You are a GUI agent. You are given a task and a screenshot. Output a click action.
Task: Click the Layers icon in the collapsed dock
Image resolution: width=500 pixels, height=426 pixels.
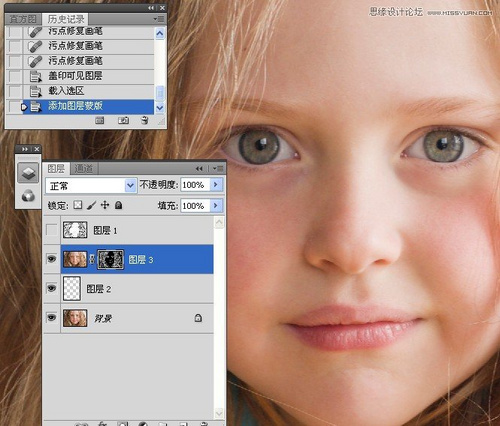pyautogui.click(x=28, y=173)
